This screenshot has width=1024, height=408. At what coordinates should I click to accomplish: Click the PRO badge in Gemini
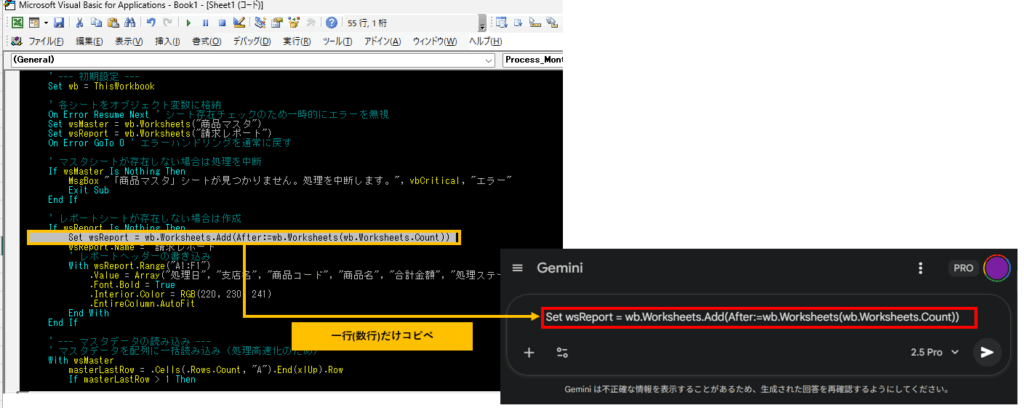coord(960,268)
